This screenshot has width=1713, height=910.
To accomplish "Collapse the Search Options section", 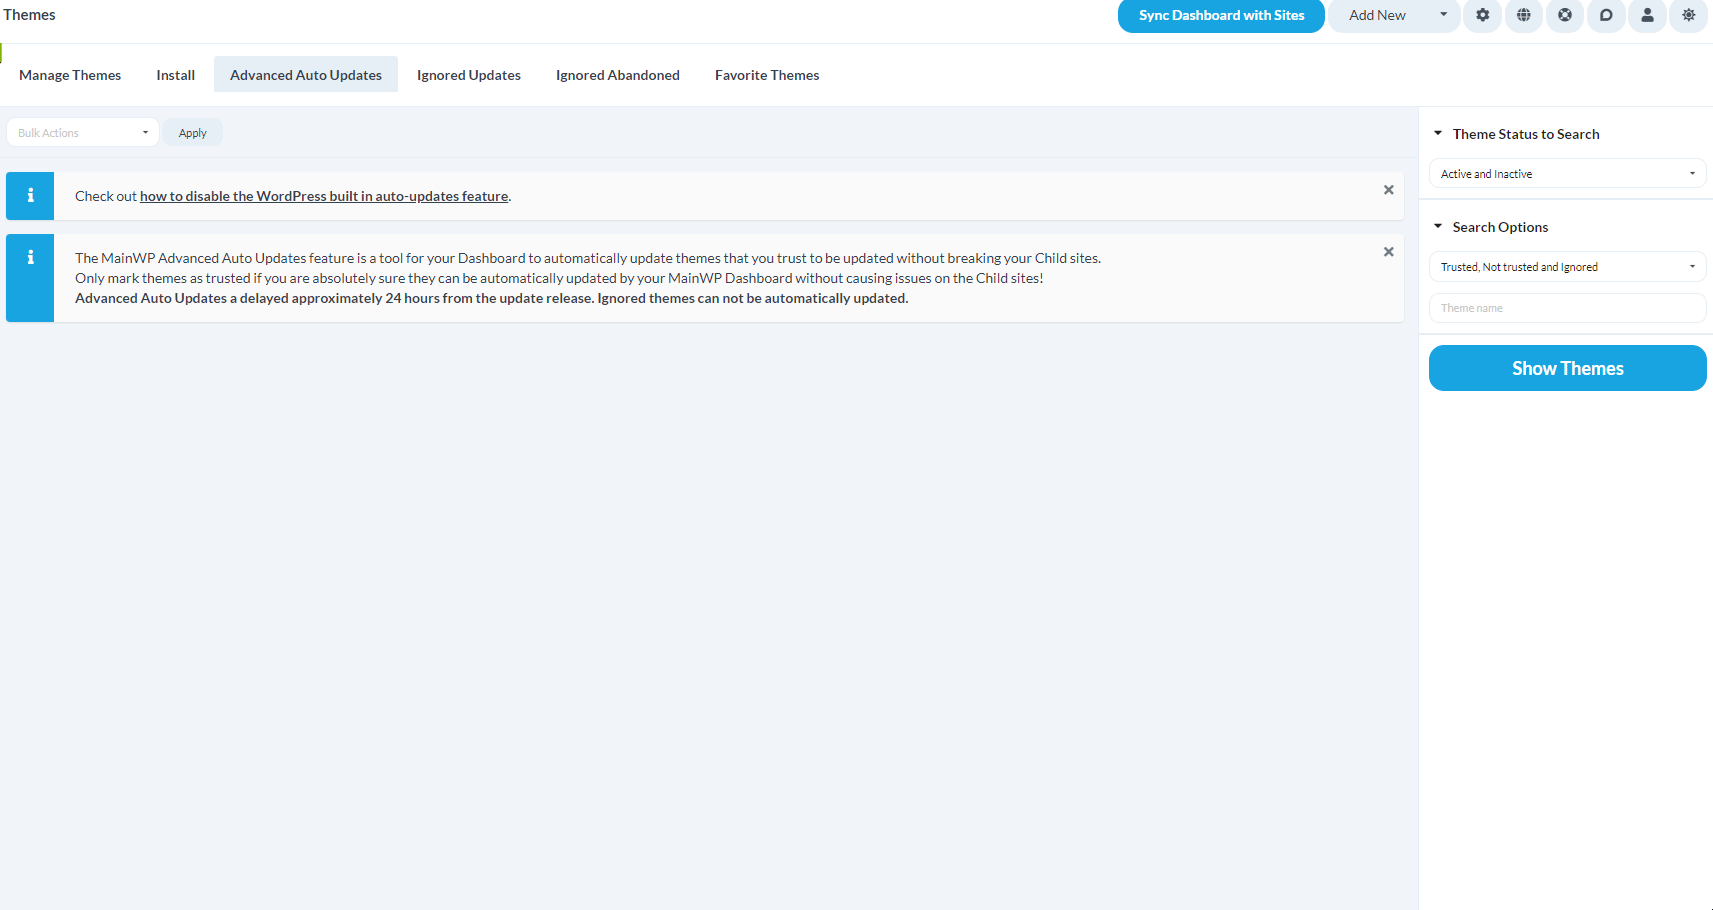I will click(1438, 226).
